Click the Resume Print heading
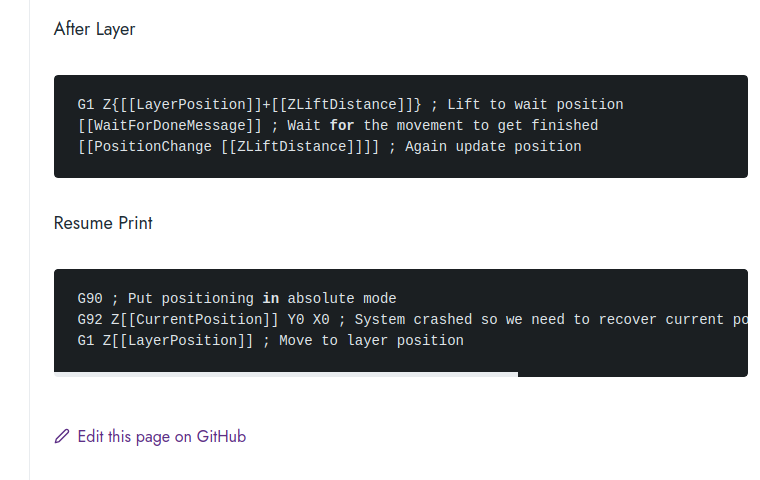The height and width of the screenshot is (480, 760). tap(103, 223)
